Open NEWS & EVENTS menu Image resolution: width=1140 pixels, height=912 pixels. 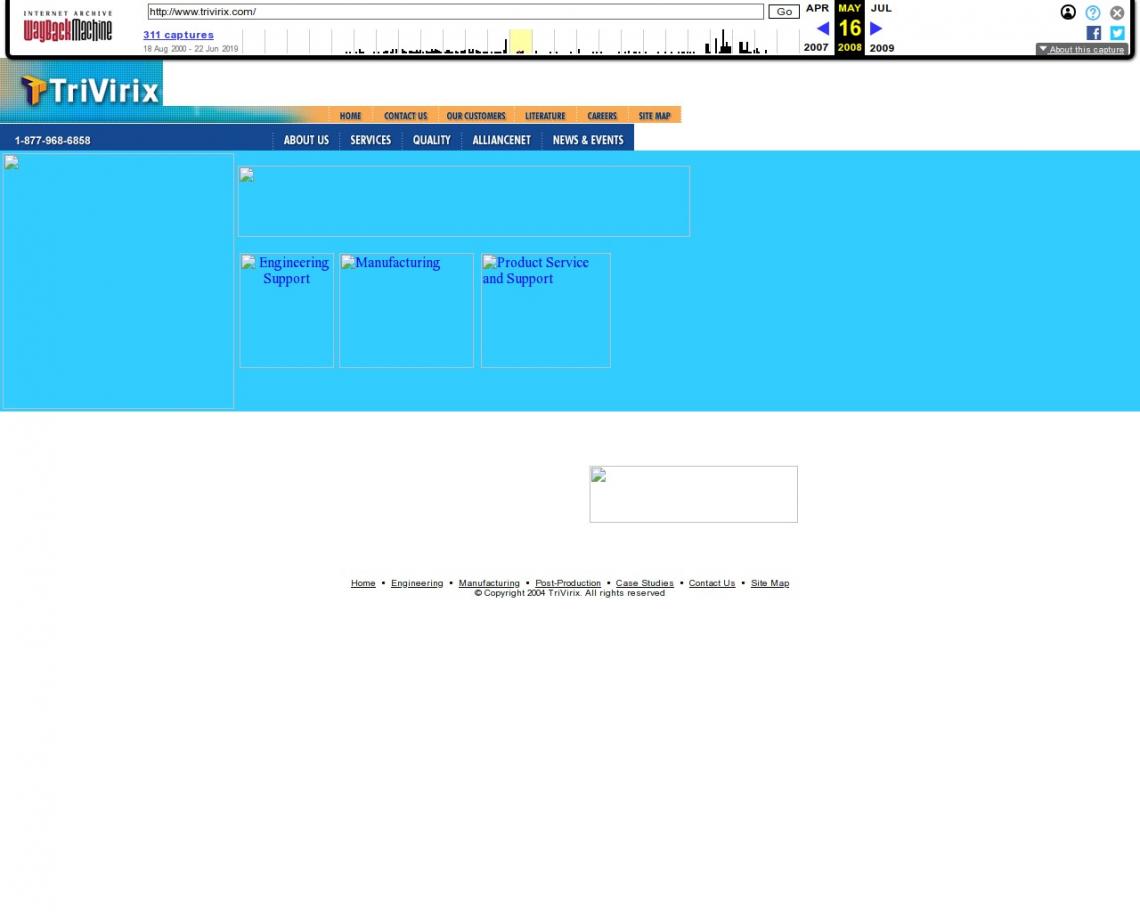(588, 140)
